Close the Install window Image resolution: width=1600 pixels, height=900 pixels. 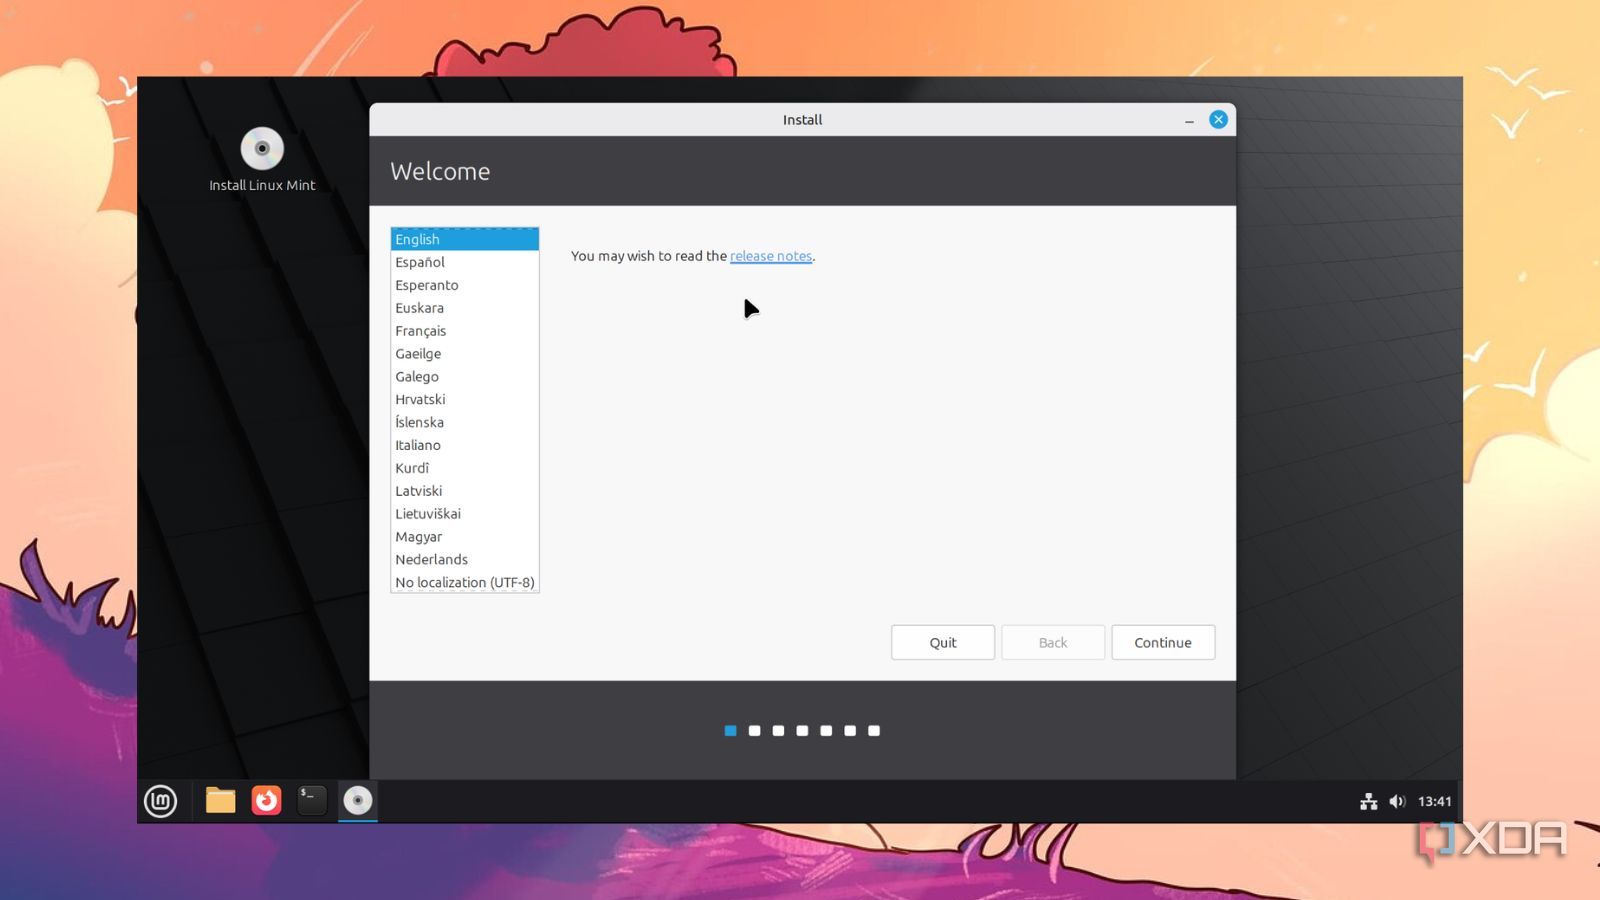point(1218,119)
